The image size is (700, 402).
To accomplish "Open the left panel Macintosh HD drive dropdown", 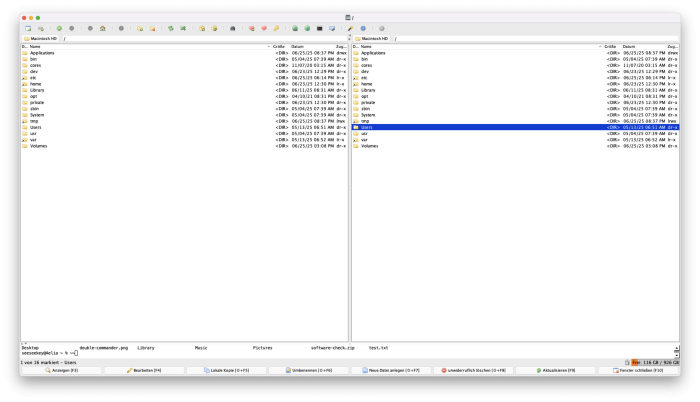I will point(40,38).
